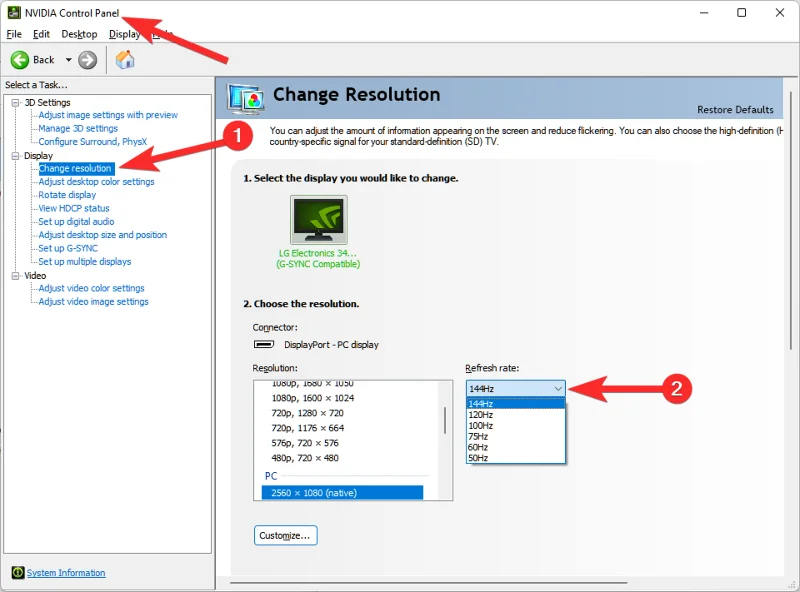Select 720p, 1280 × 720 resolution
Image resolution: width=800 pixels, height=592 pixels.
pos(308,413)
